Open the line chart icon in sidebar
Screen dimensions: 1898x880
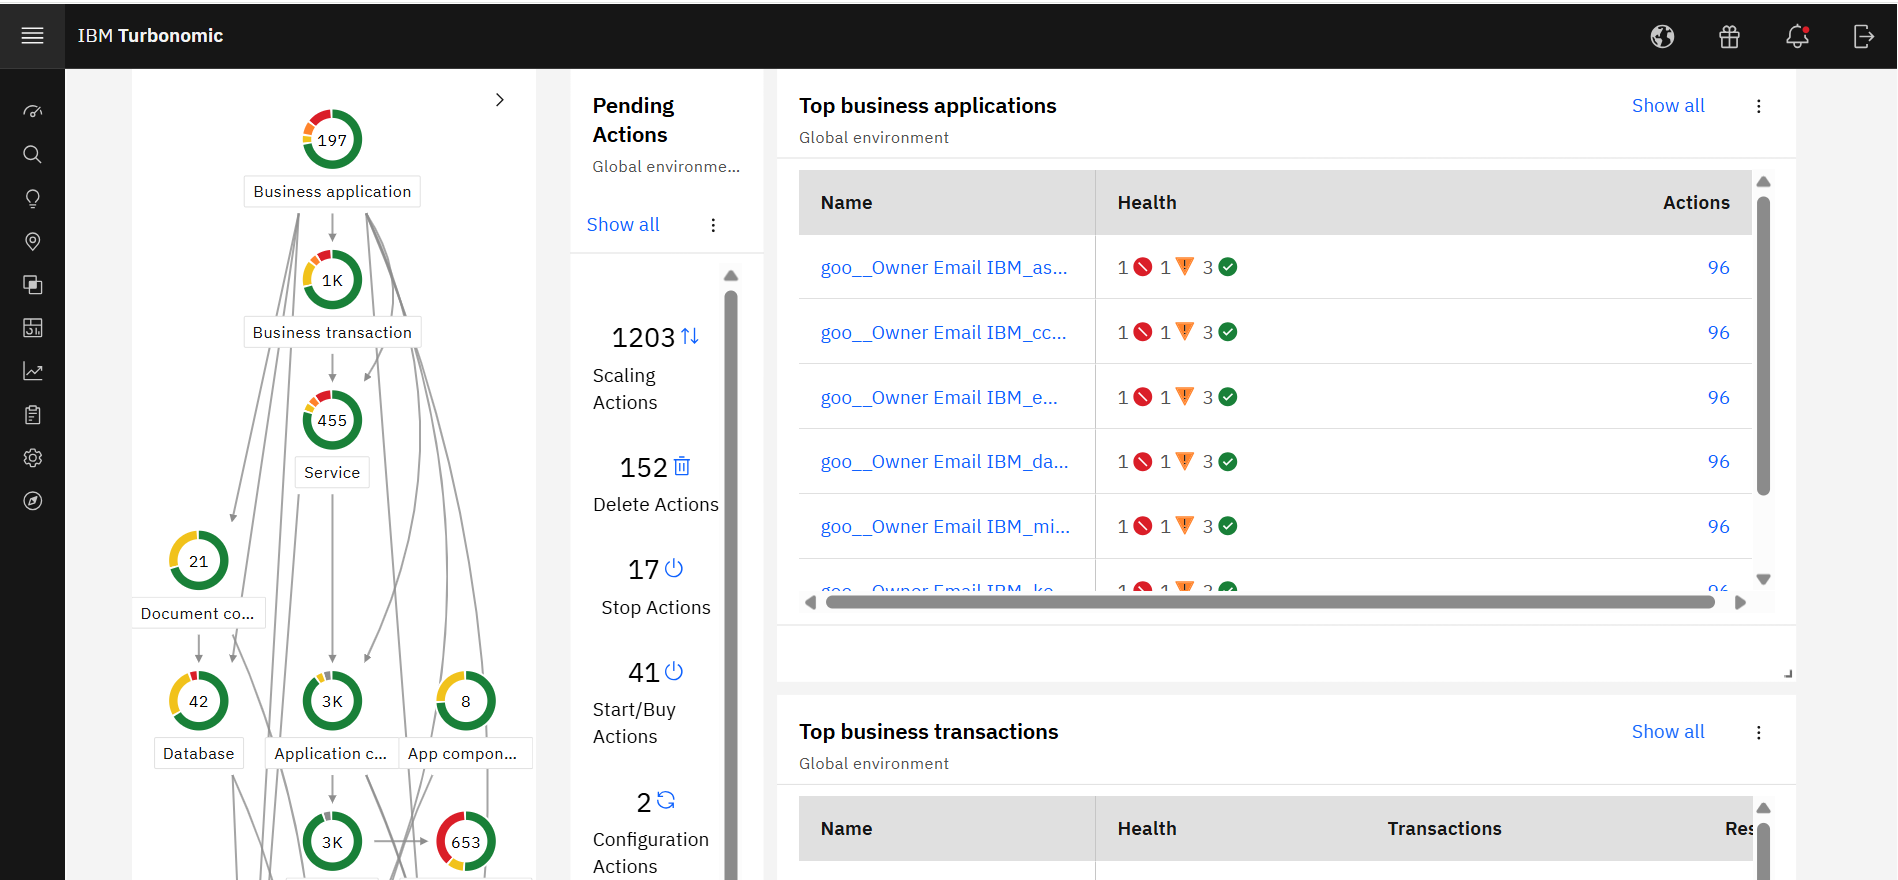pos(32,372)
